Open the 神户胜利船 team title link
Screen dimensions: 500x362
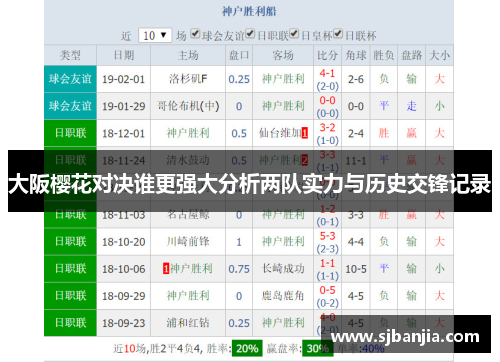click(x=249, y=11)
